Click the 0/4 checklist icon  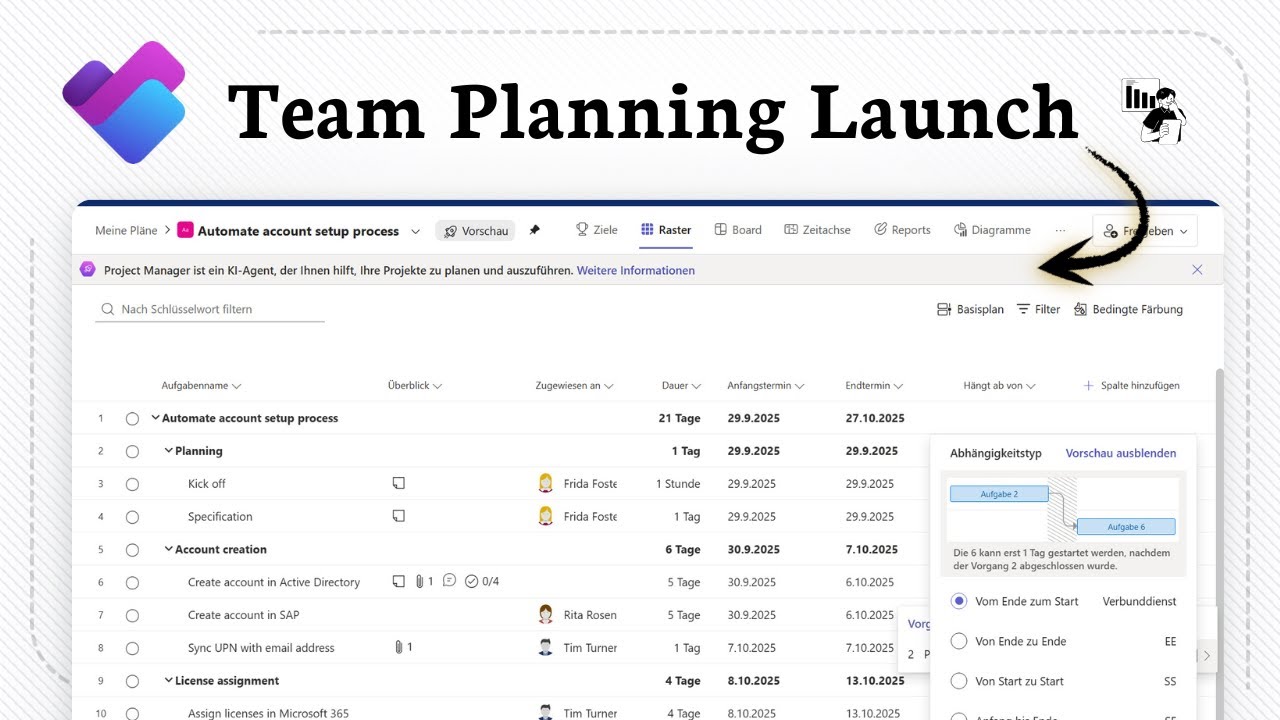(x=472, y=582)
